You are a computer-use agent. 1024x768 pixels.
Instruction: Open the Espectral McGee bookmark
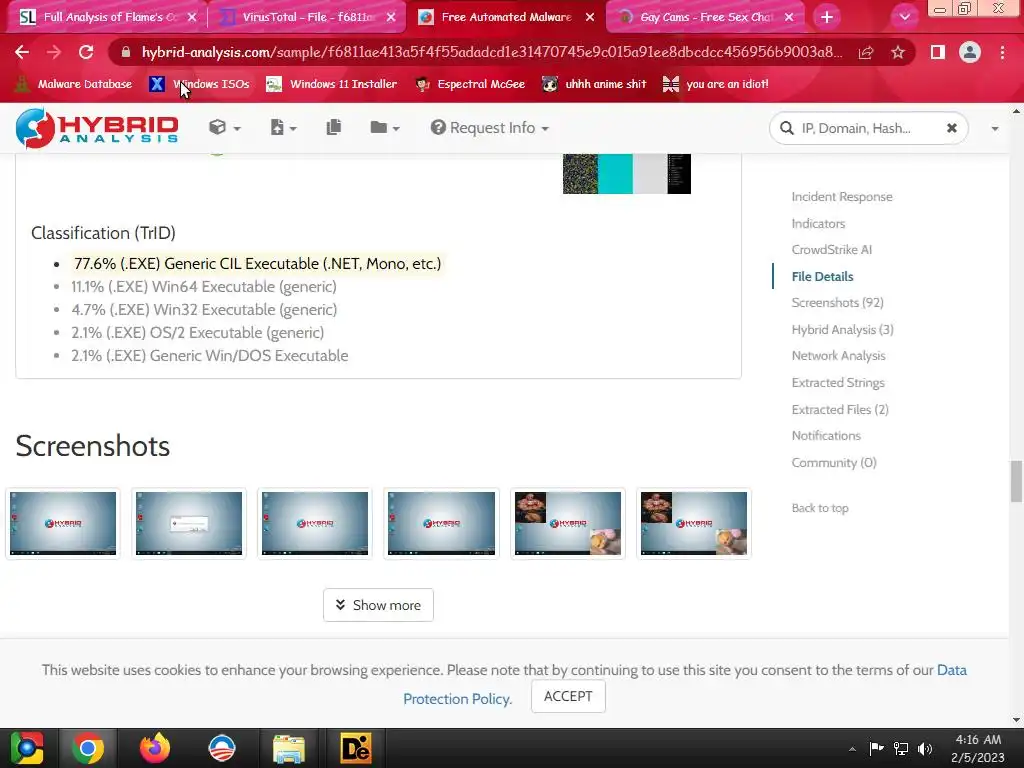(x=470, y=84)
